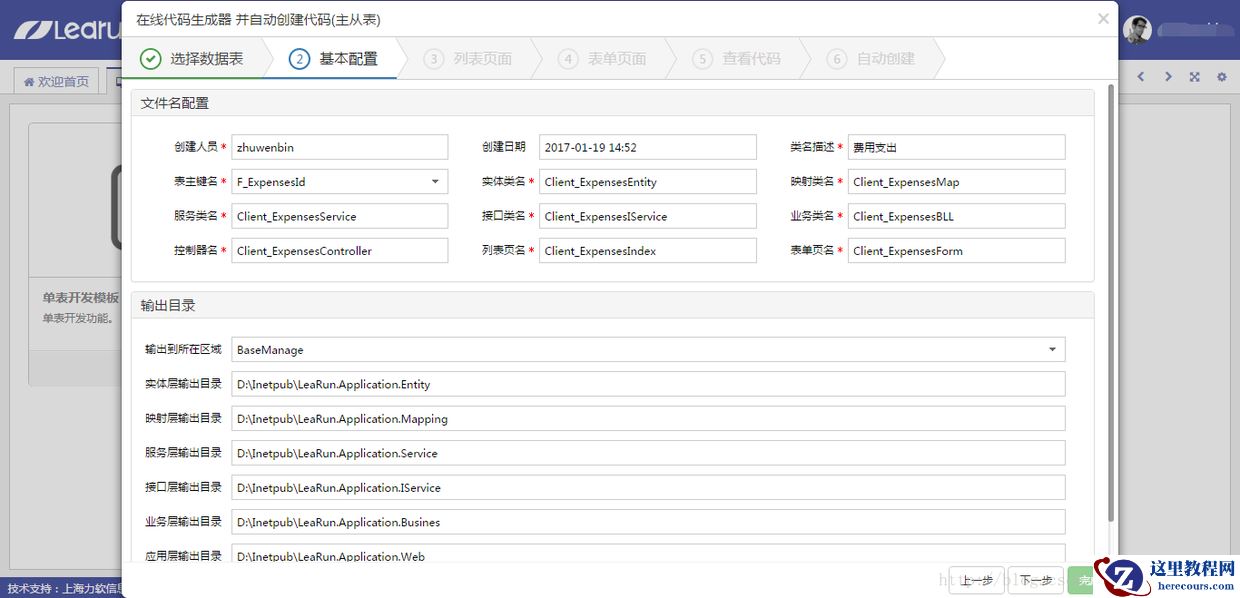The width and height of the screenshot is (1240, 598).
Task: Click the 类名描述 field 费用支出
Action: 956,147
